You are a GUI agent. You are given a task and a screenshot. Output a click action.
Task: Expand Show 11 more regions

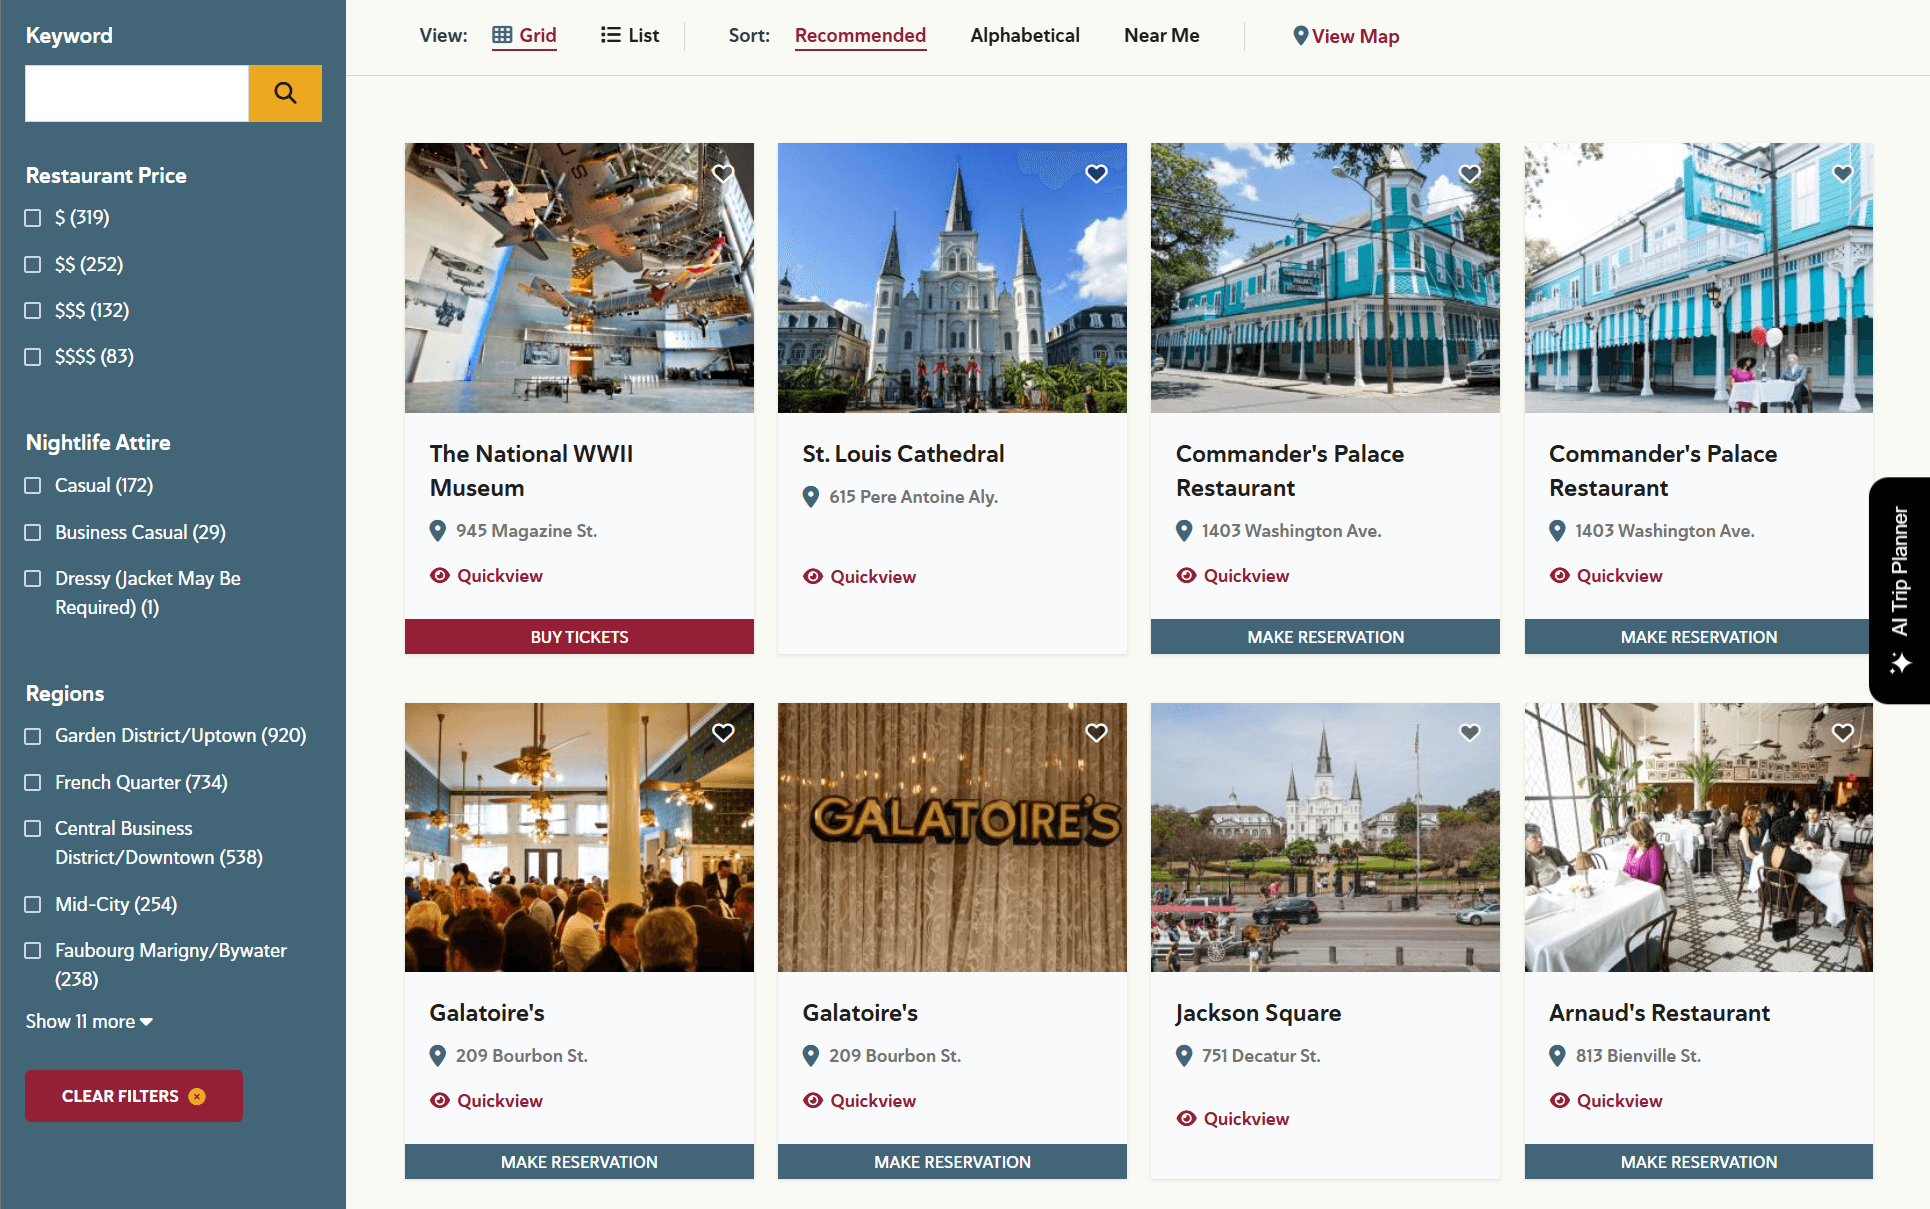click(89, 1022)
